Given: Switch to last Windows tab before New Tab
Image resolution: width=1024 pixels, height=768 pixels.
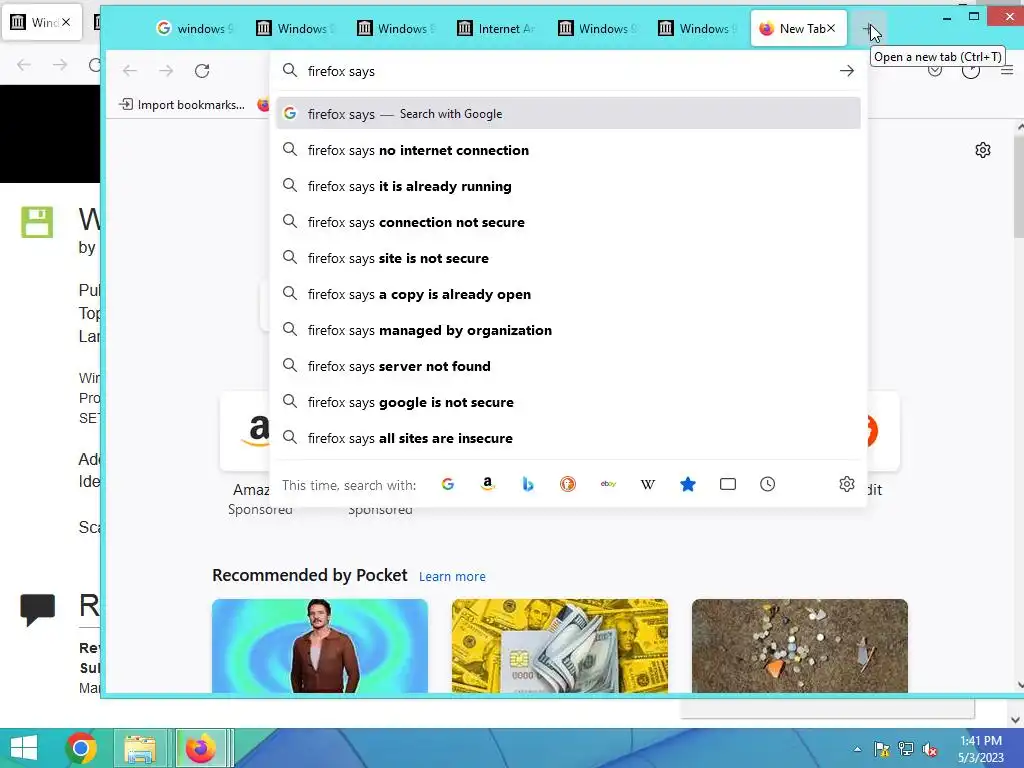Looking at the screenshot, I should point(697,29).
